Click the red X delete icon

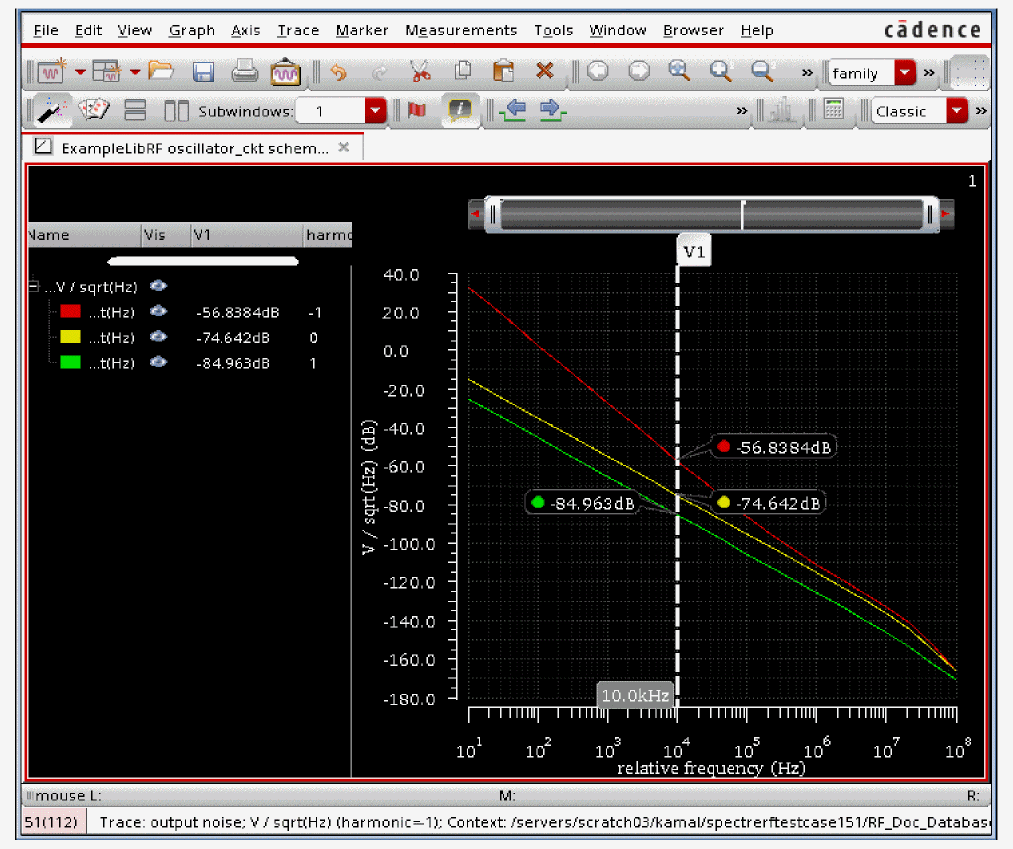pos(544,72)
